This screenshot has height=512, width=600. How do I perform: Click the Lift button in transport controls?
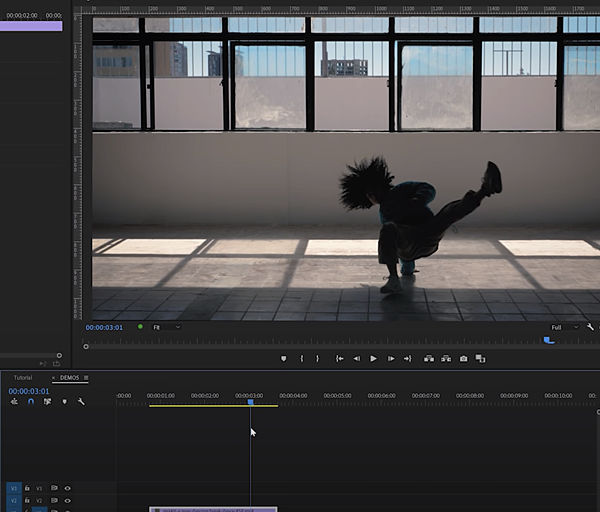[x=429, y=358]
